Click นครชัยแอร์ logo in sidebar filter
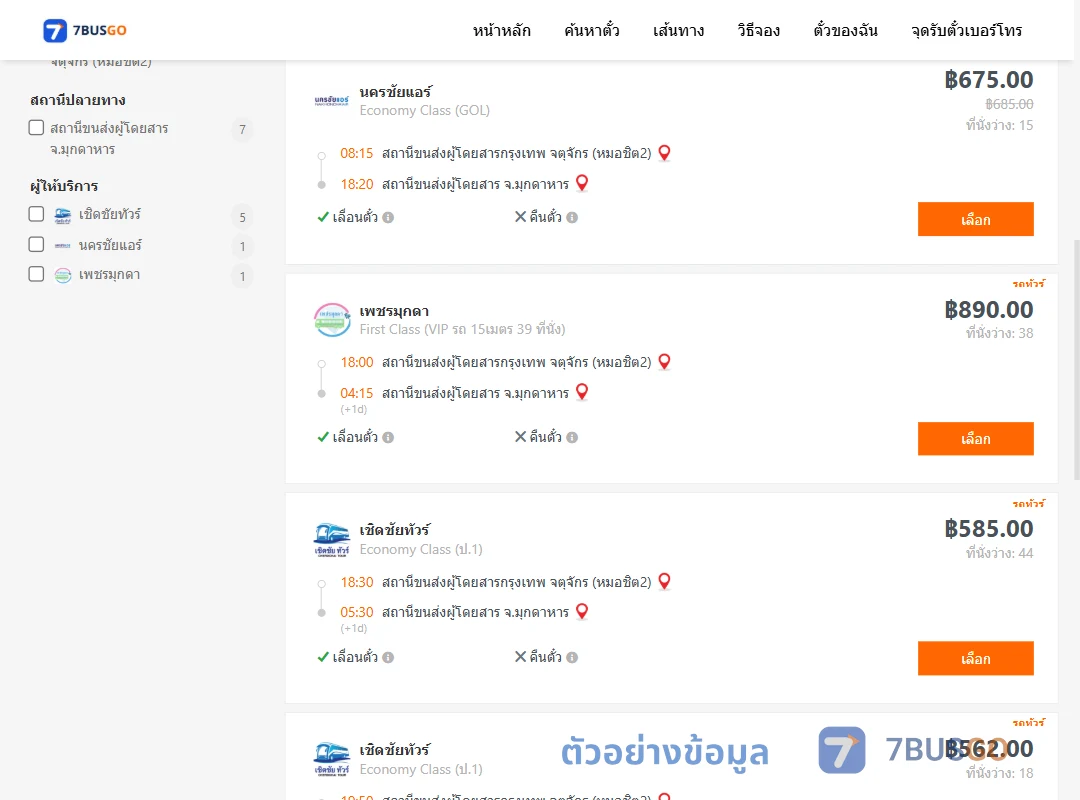 63,245
